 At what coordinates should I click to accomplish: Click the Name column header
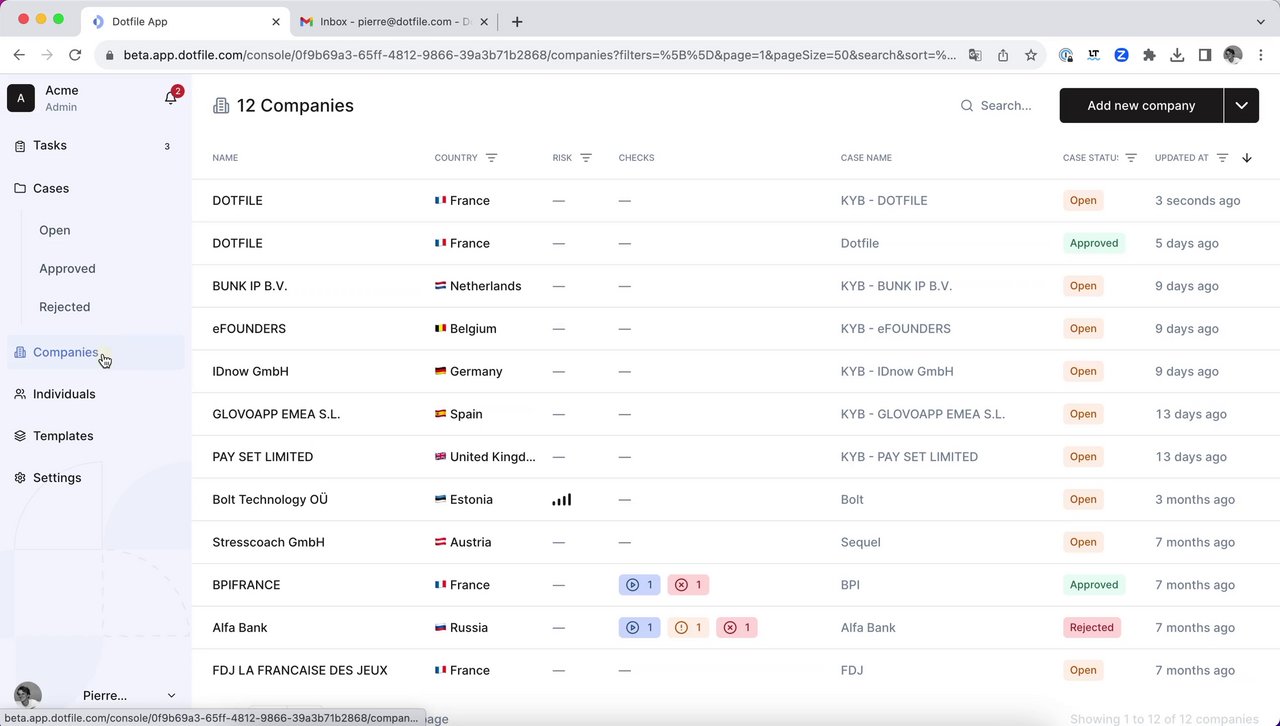[x=225, y=158]
